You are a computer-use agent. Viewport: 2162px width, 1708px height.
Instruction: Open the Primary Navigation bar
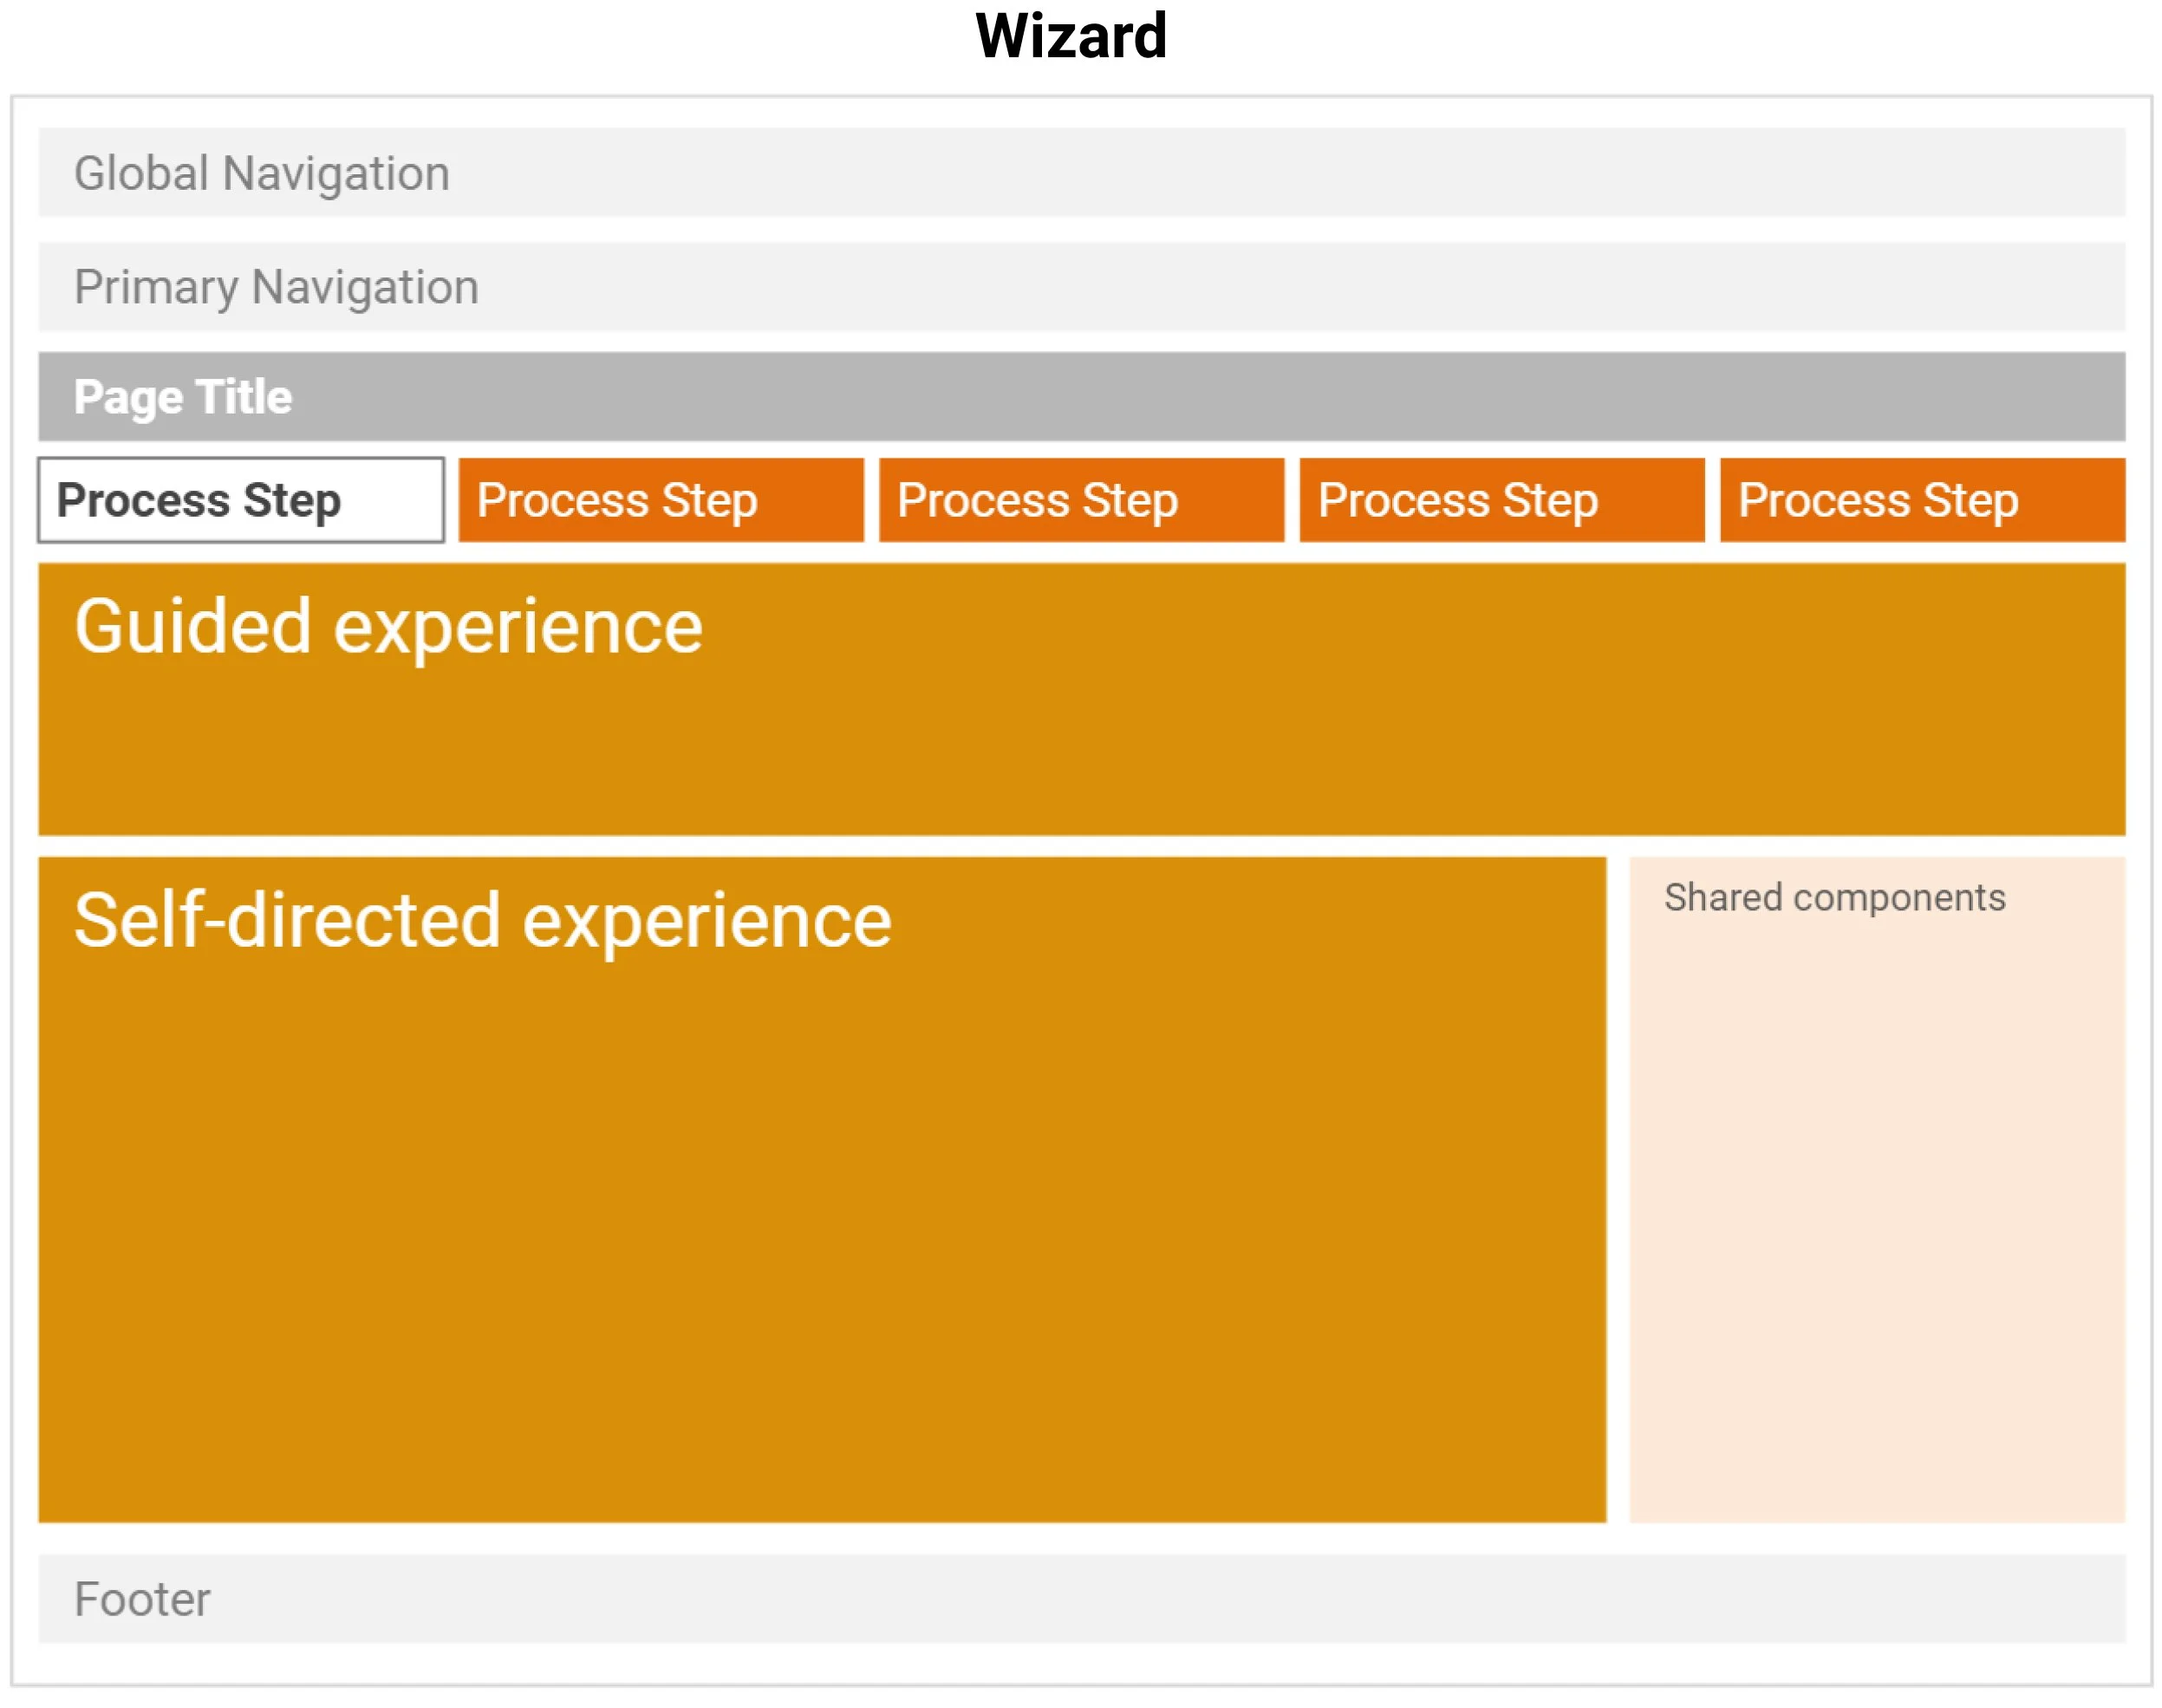click(x=1080, y=287)
